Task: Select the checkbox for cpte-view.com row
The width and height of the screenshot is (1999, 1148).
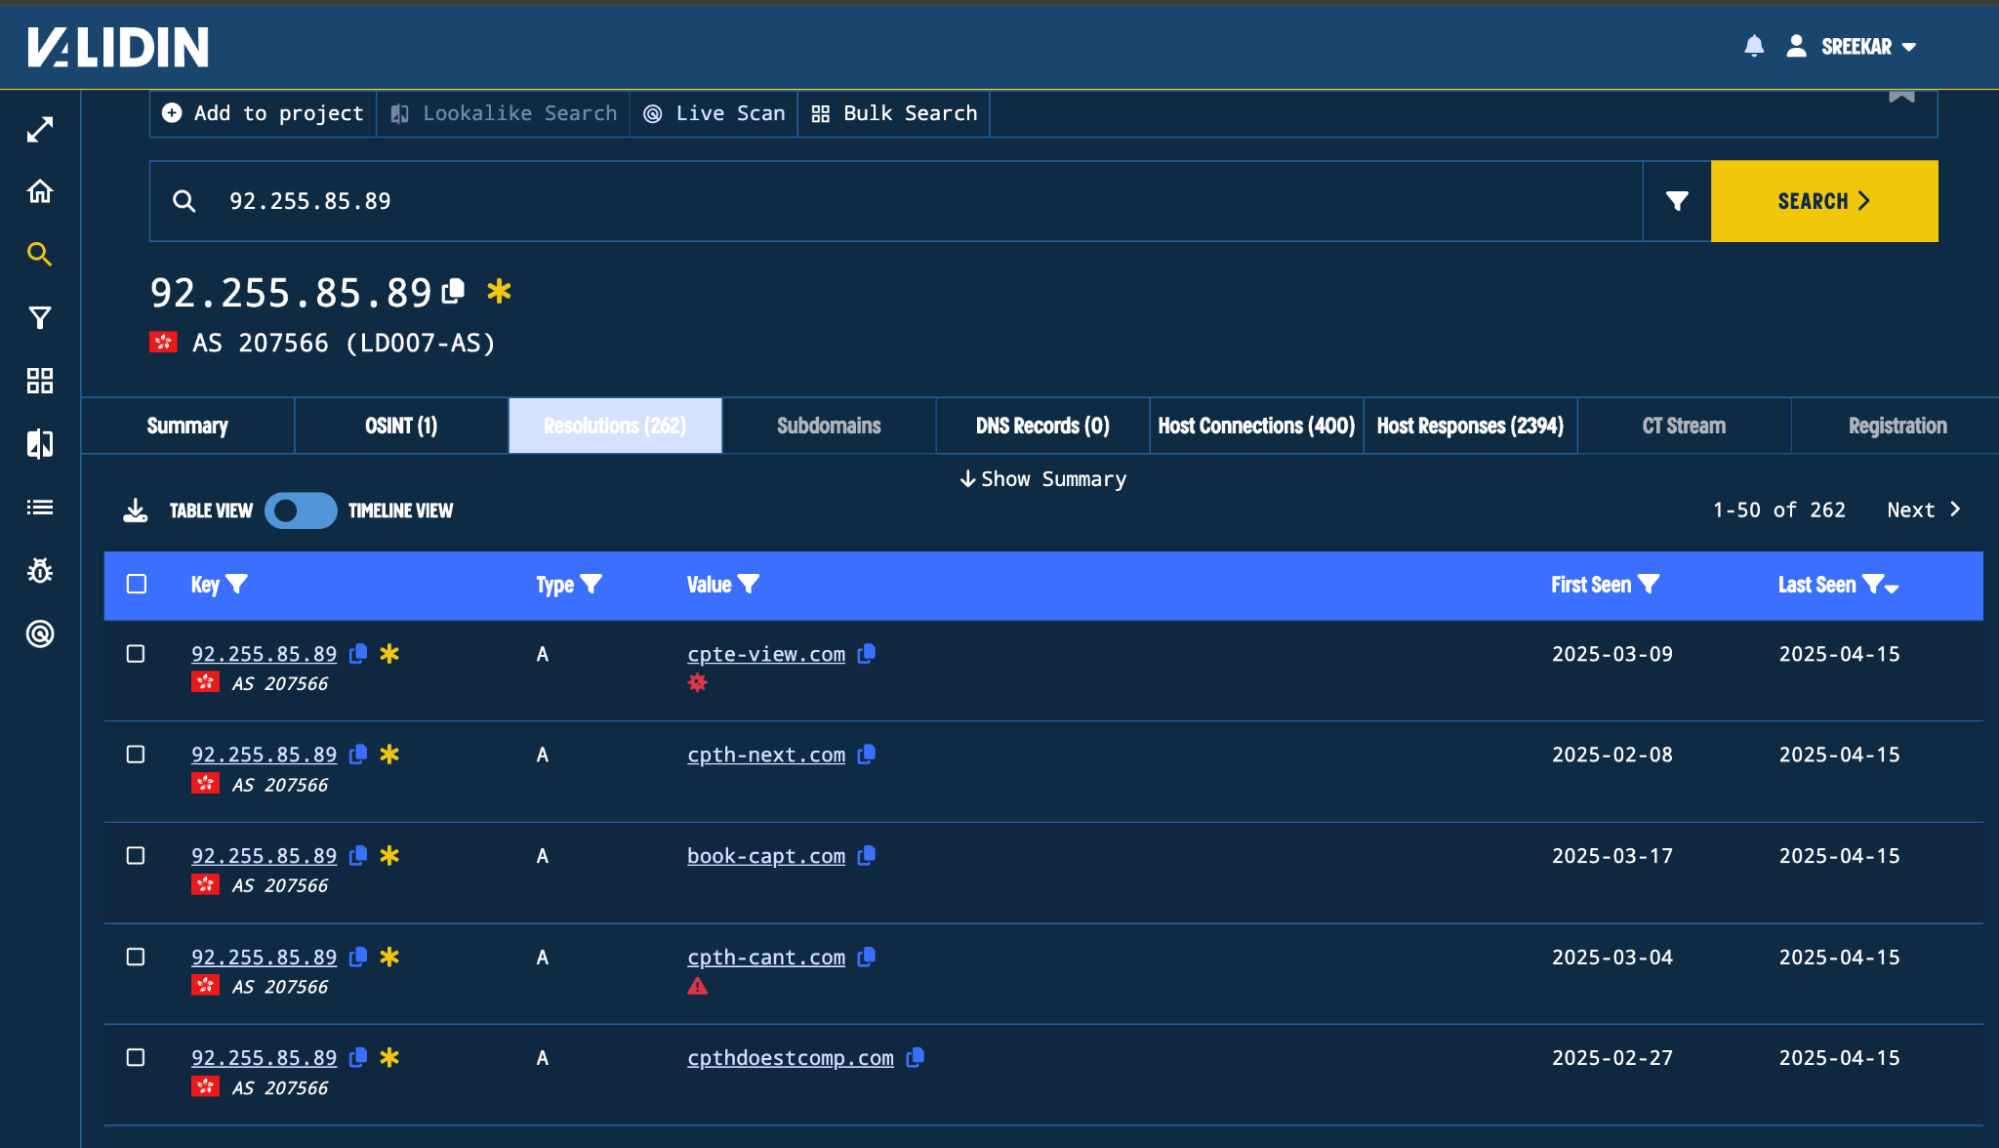Action: click(136, 654)
